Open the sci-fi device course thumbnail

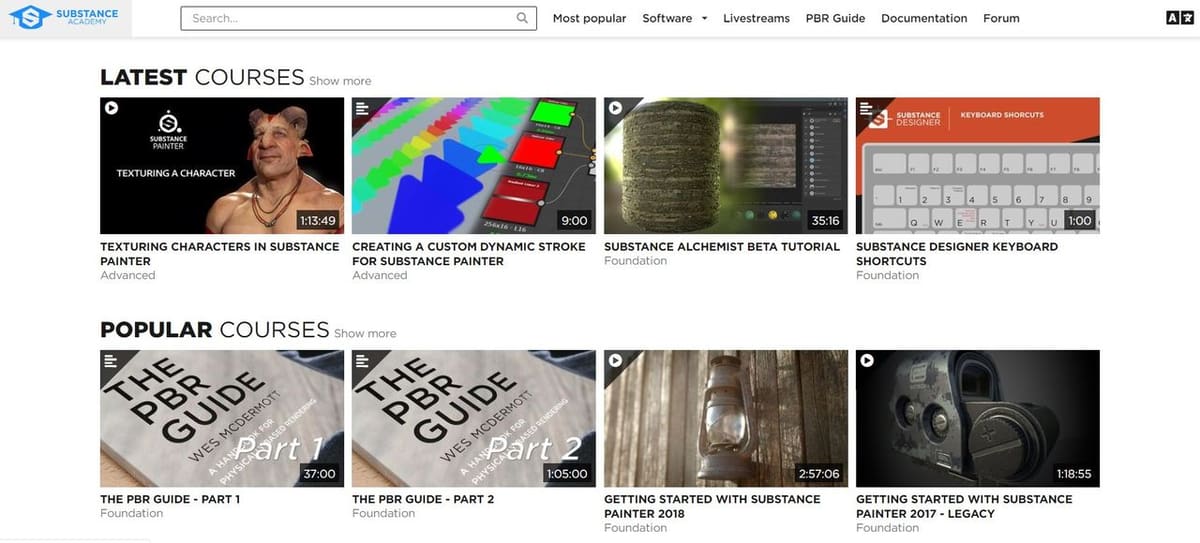click(x=978, y=418)
